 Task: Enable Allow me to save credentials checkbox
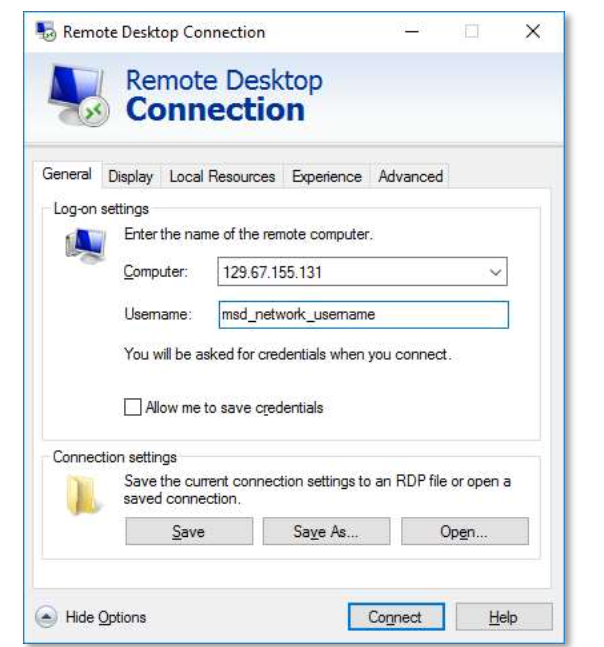132,407
